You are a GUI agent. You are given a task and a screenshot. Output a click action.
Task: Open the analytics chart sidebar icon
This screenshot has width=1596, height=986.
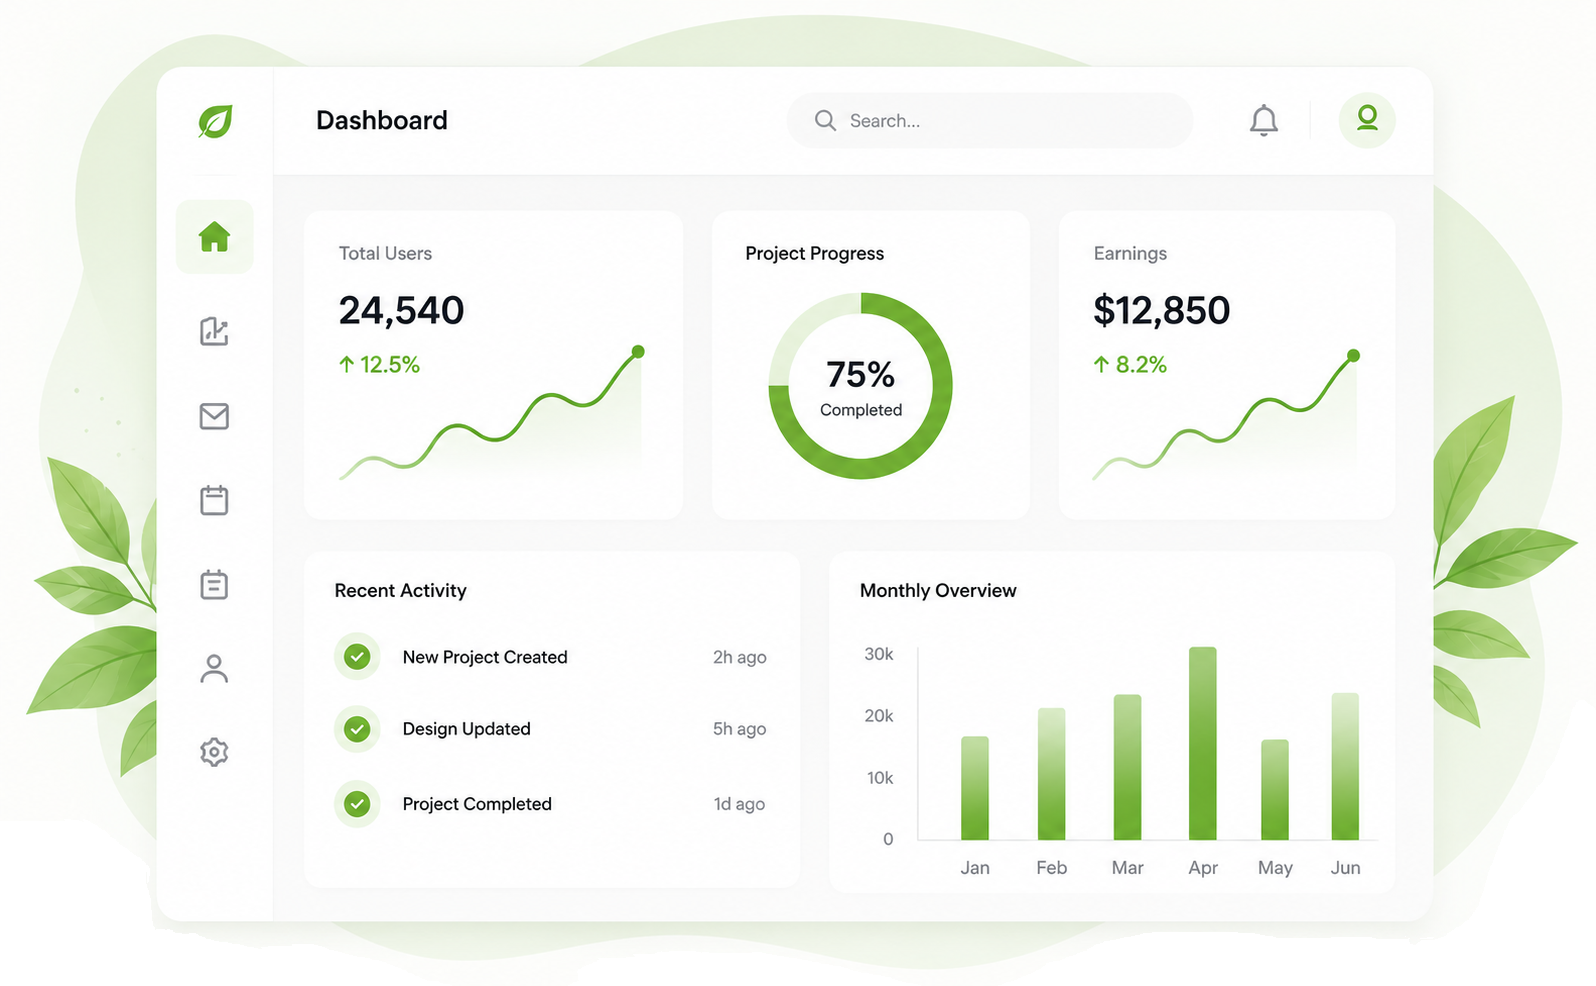coord(214,331)
